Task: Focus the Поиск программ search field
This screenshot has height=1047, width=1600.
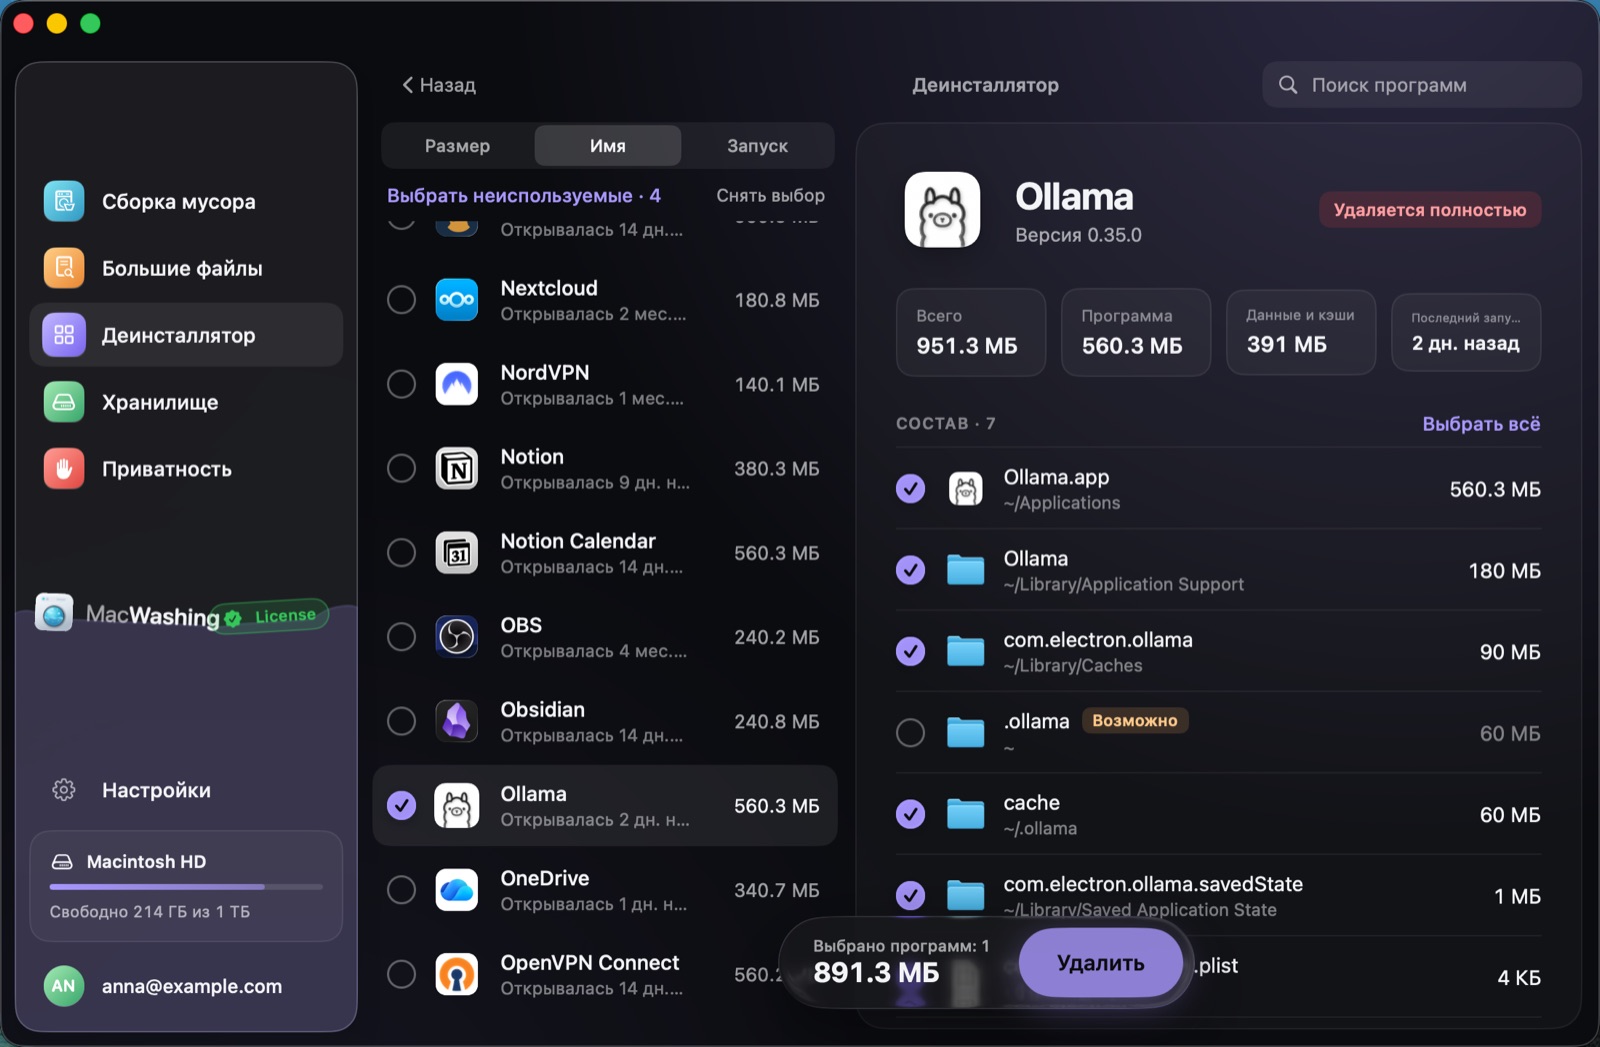Action: point(1422,85)
